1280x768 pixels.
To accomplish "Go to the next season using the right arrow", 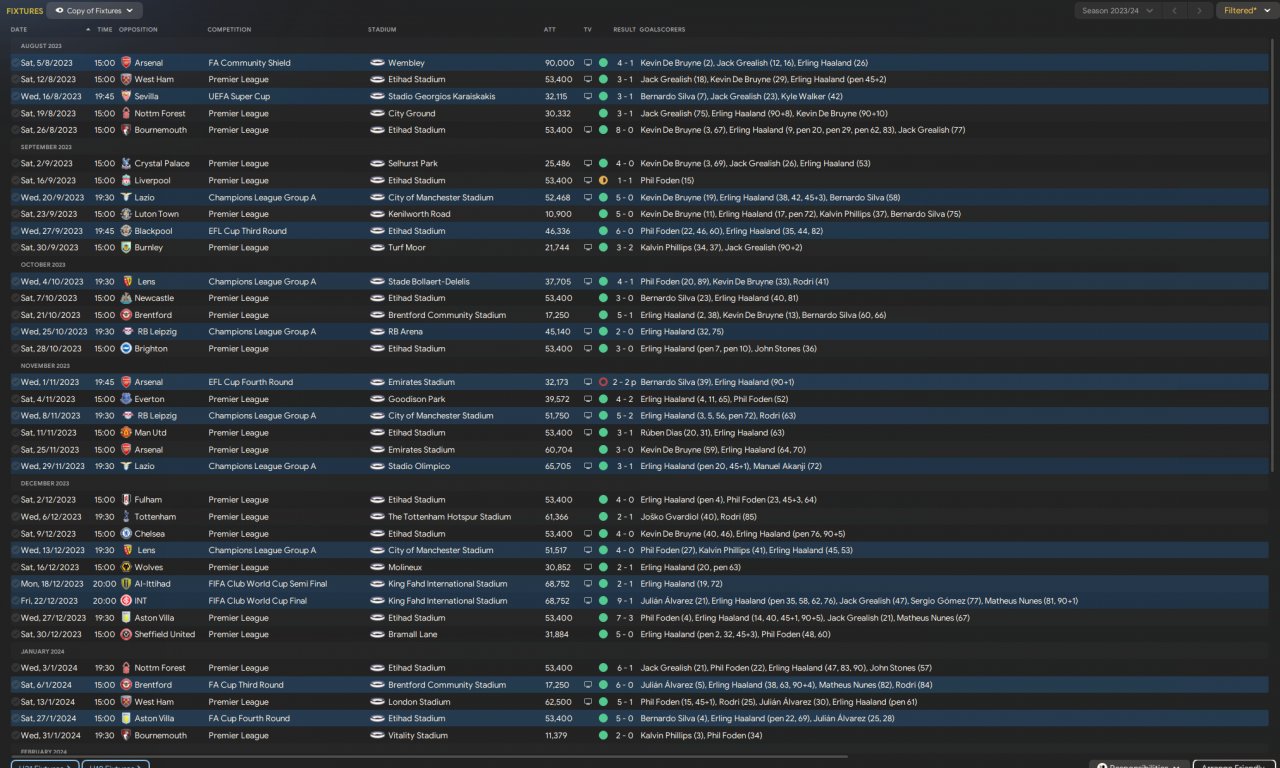I will click(1201, 11).
